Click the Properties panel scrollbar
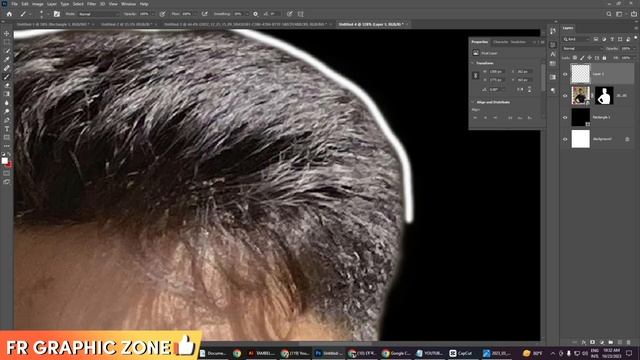The height and width of the screenshot is (360, 640). pyautogui.click(x=543, y=78)
